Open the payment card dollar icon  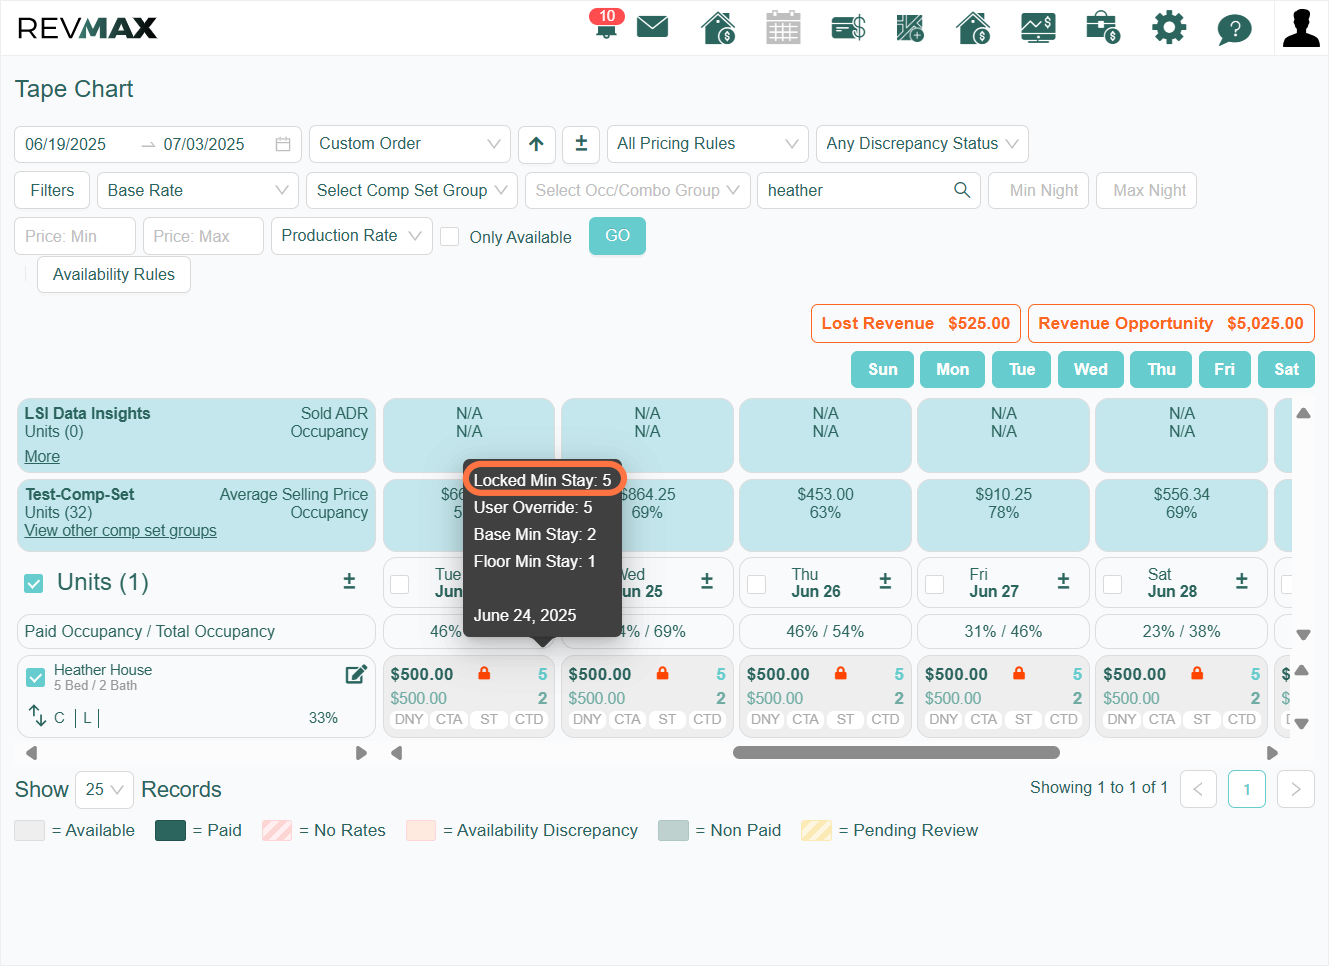(848, 27)
